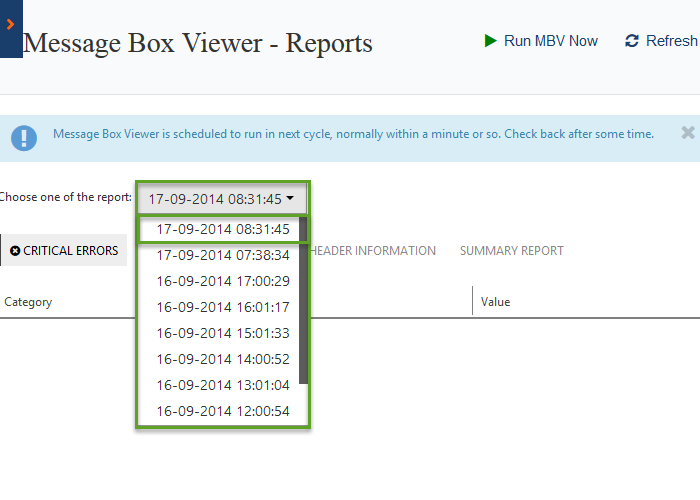The height and width of the screenshot is (500, 700).
Task: Open the Summary Report tab
Action: click(x=511, y=251)
